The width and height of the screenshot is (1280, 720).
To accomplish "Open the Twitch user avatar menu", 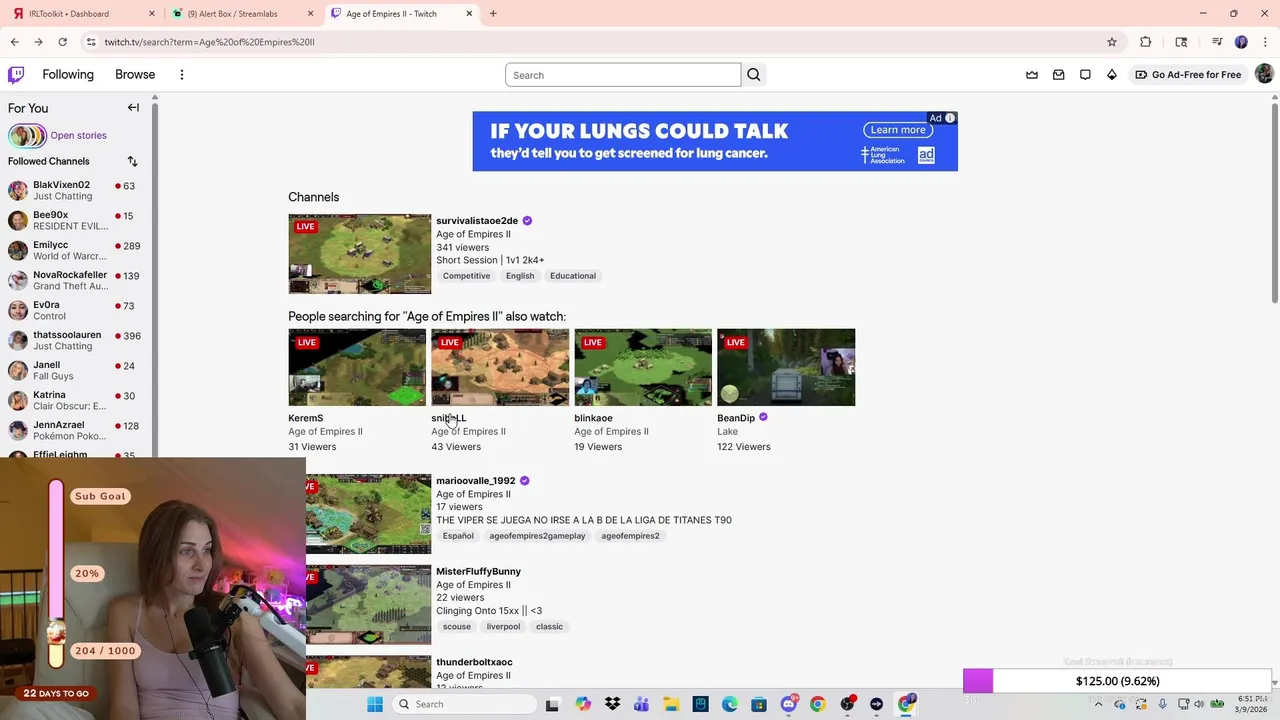I will tap(1264, 74).
